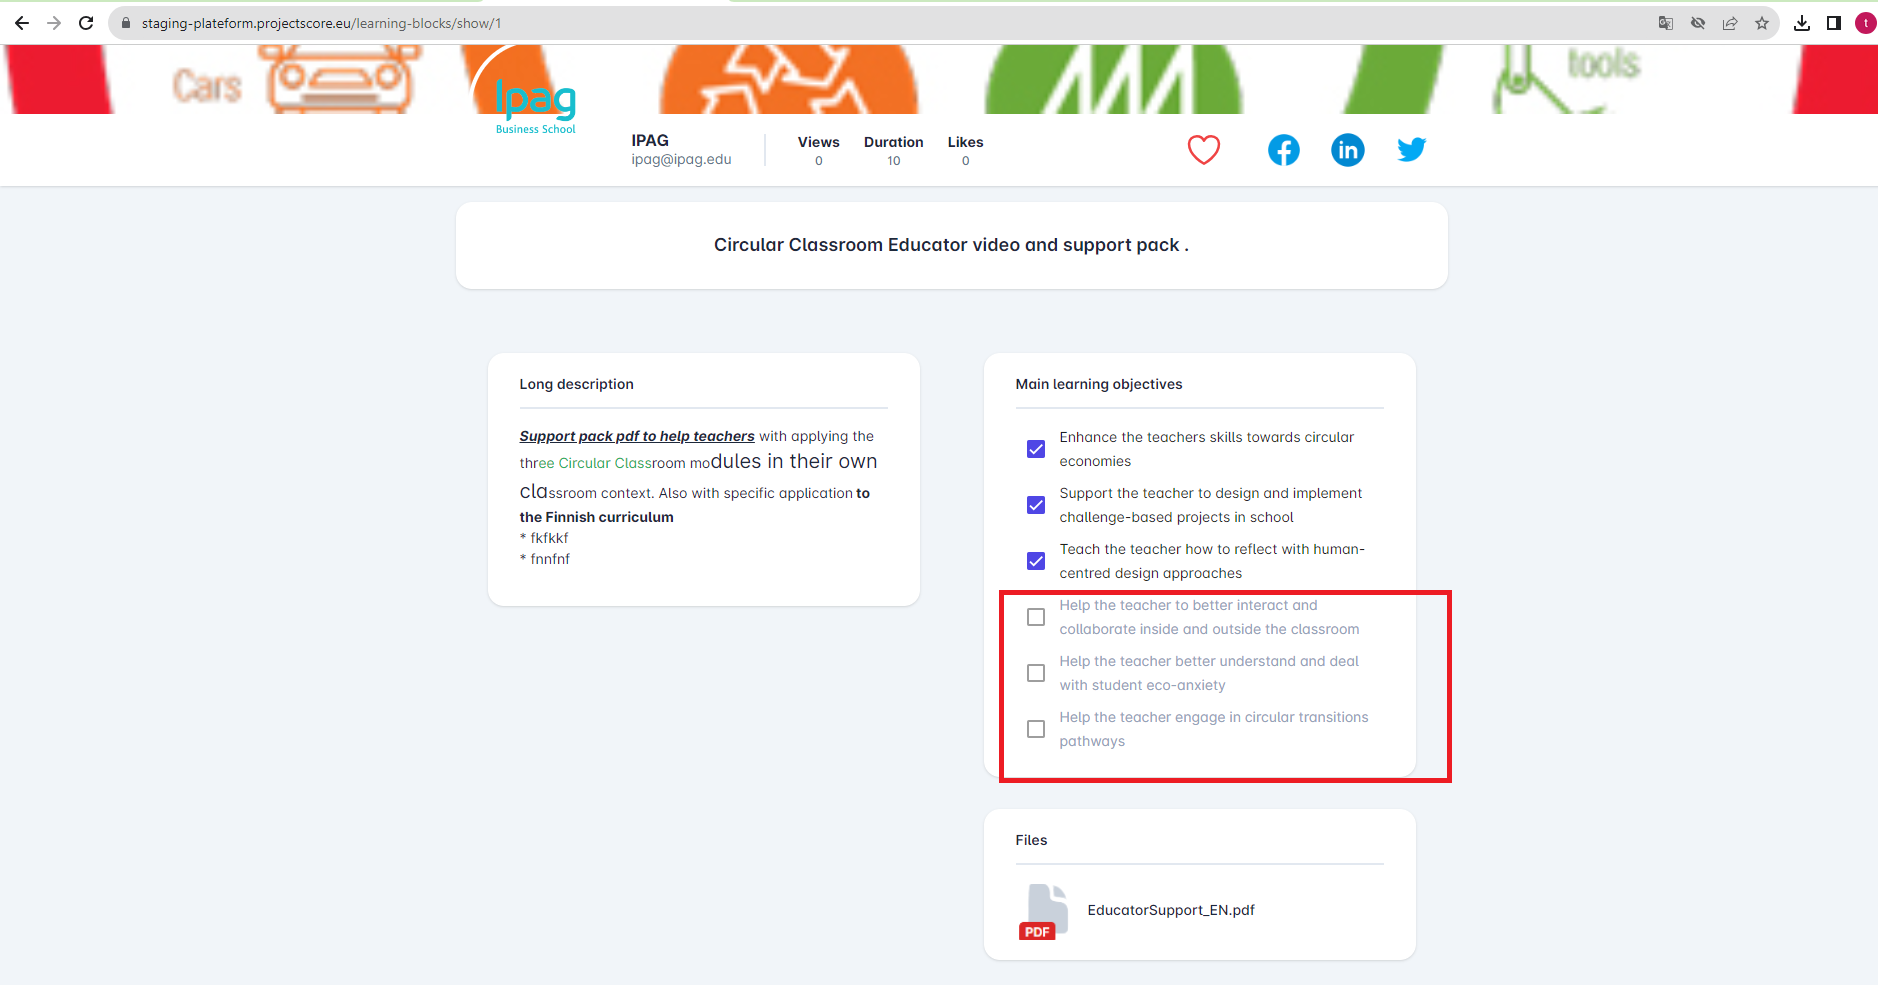Viewport: 1878px width, 985px height.
Task: Toggle 'Teach the teacher how to reflect' checkbox
Action: click(x=1036, y=561)
